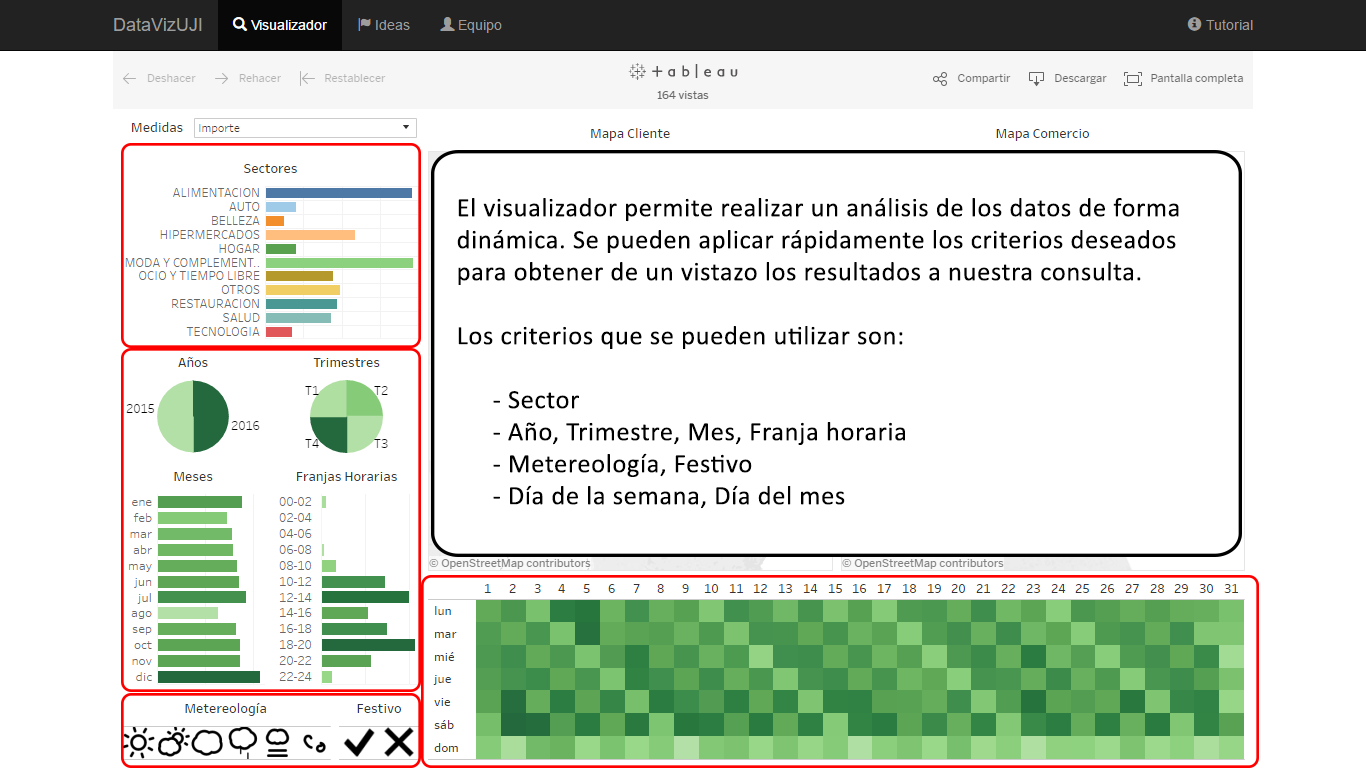Screen dimensions: 1366x768
Task: Click heatmap cell for sáb day 2
Action: click(513, 725)
